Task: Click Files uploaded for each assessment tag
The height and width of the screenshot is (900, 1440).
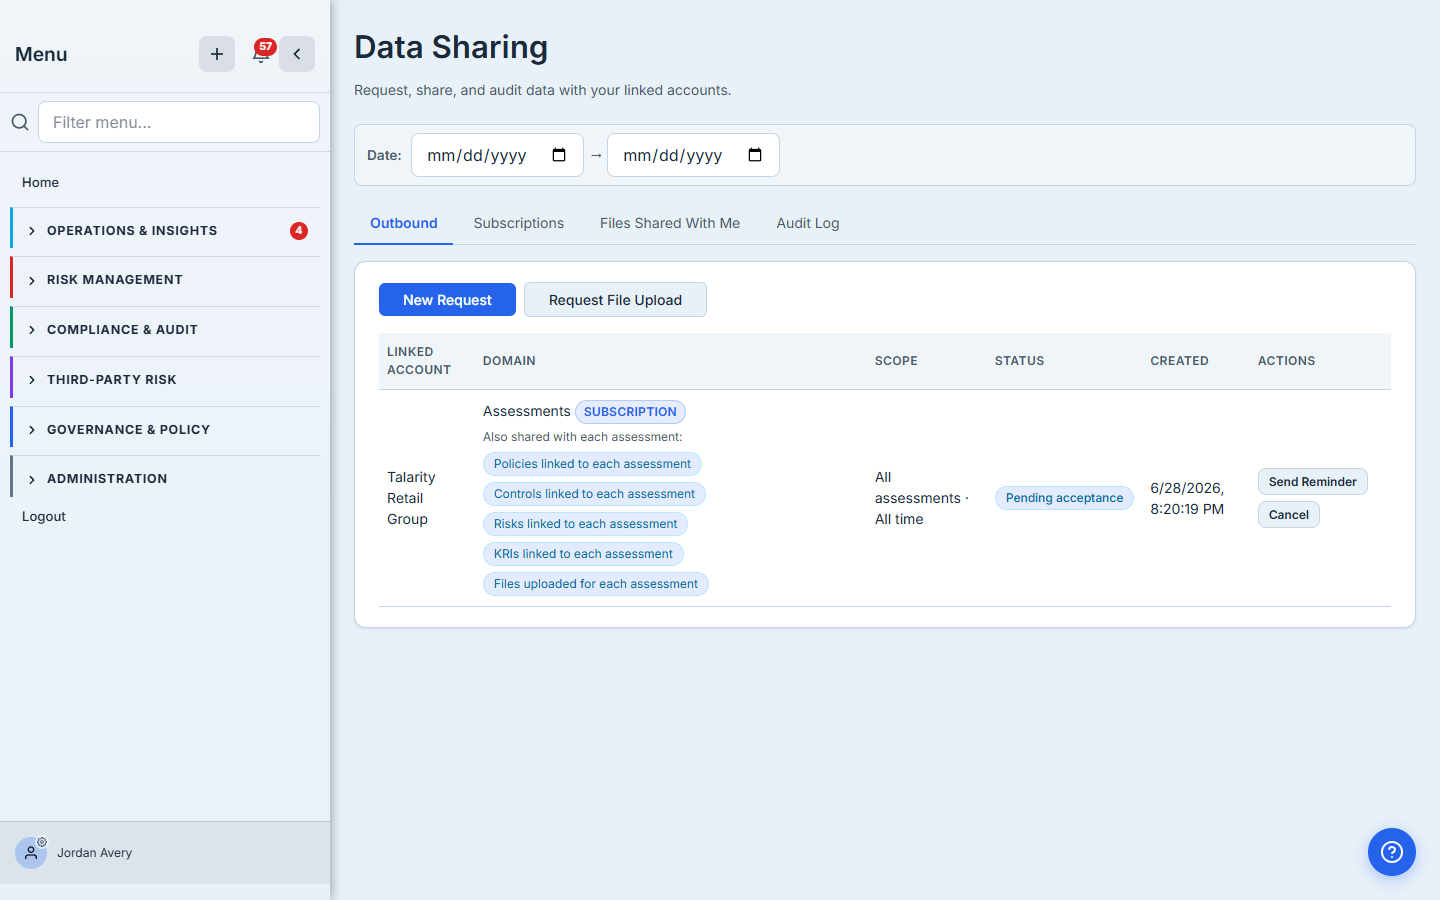Action: pyautogui.click(x=596, y=584)
